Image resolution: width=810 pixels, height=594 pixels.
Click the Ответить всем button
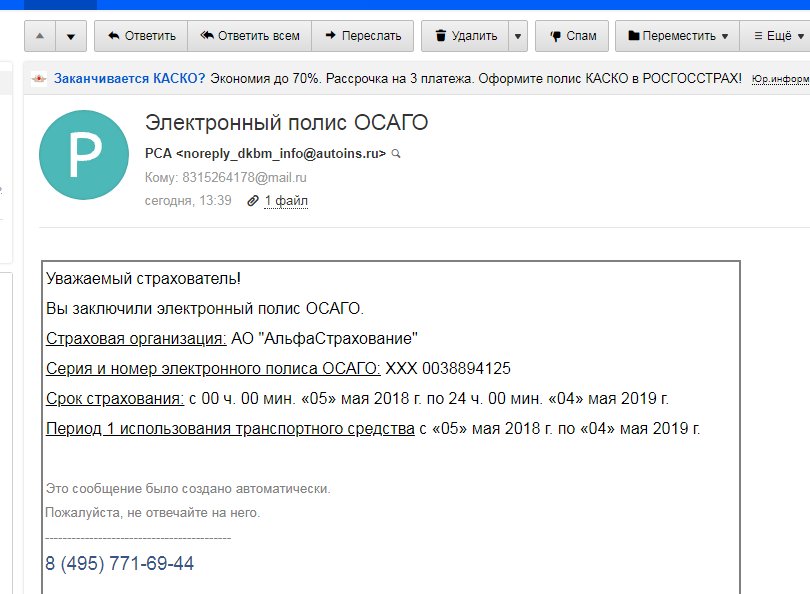click(250, 36)
